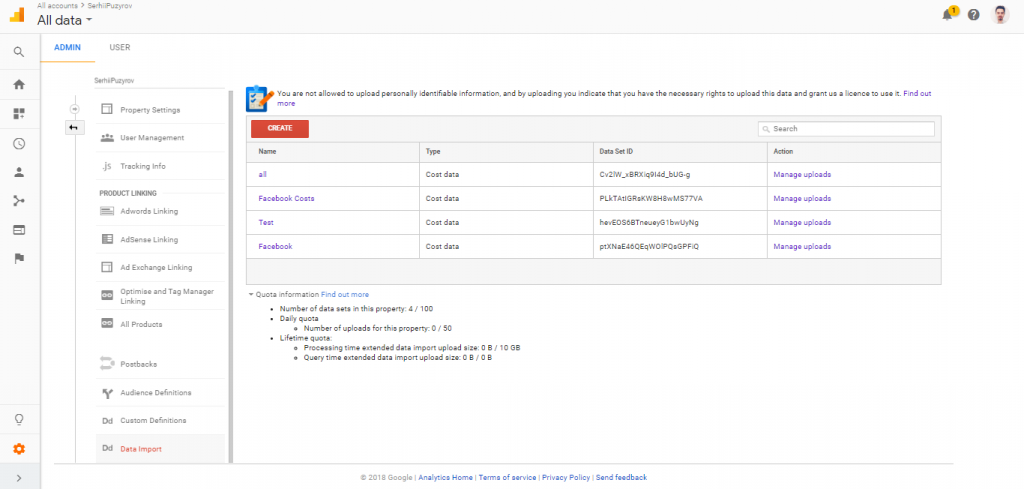
Task: Open the Facebook Costs data set
Action: pos(286,198)
